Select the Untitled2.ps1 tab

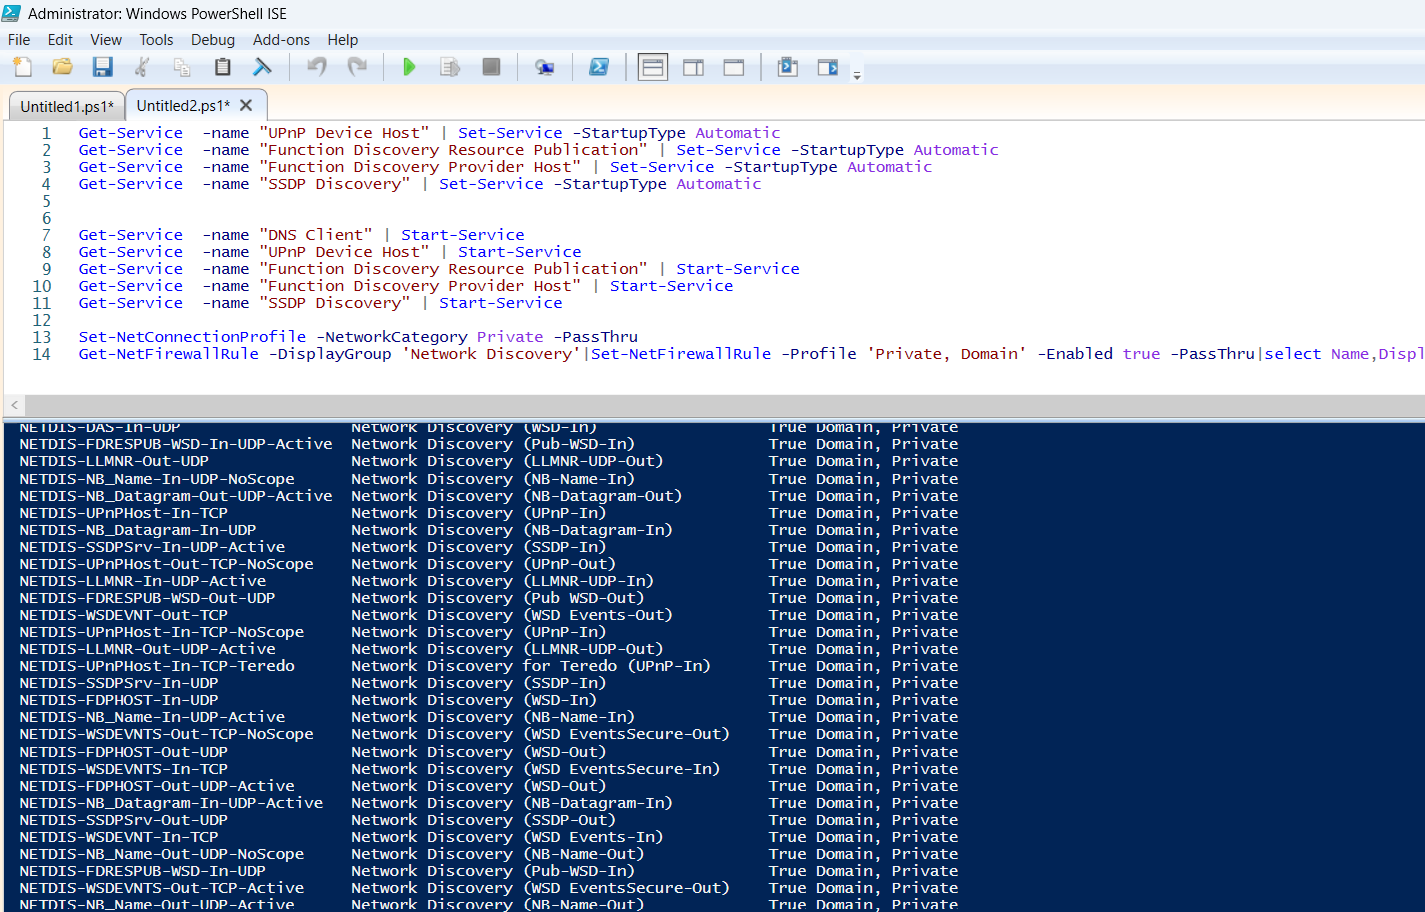pyautogui.click(x=183, y=105)
